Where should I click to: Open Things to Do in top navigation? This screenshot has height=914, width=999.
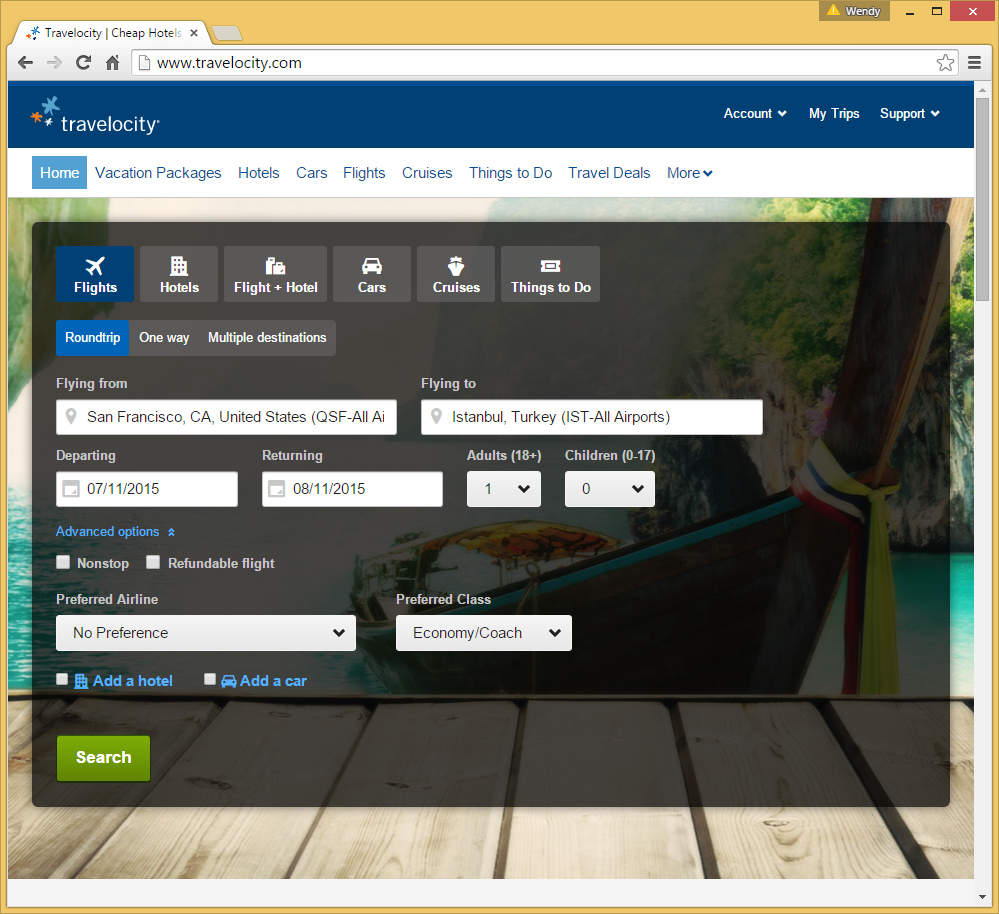[510, 173]
